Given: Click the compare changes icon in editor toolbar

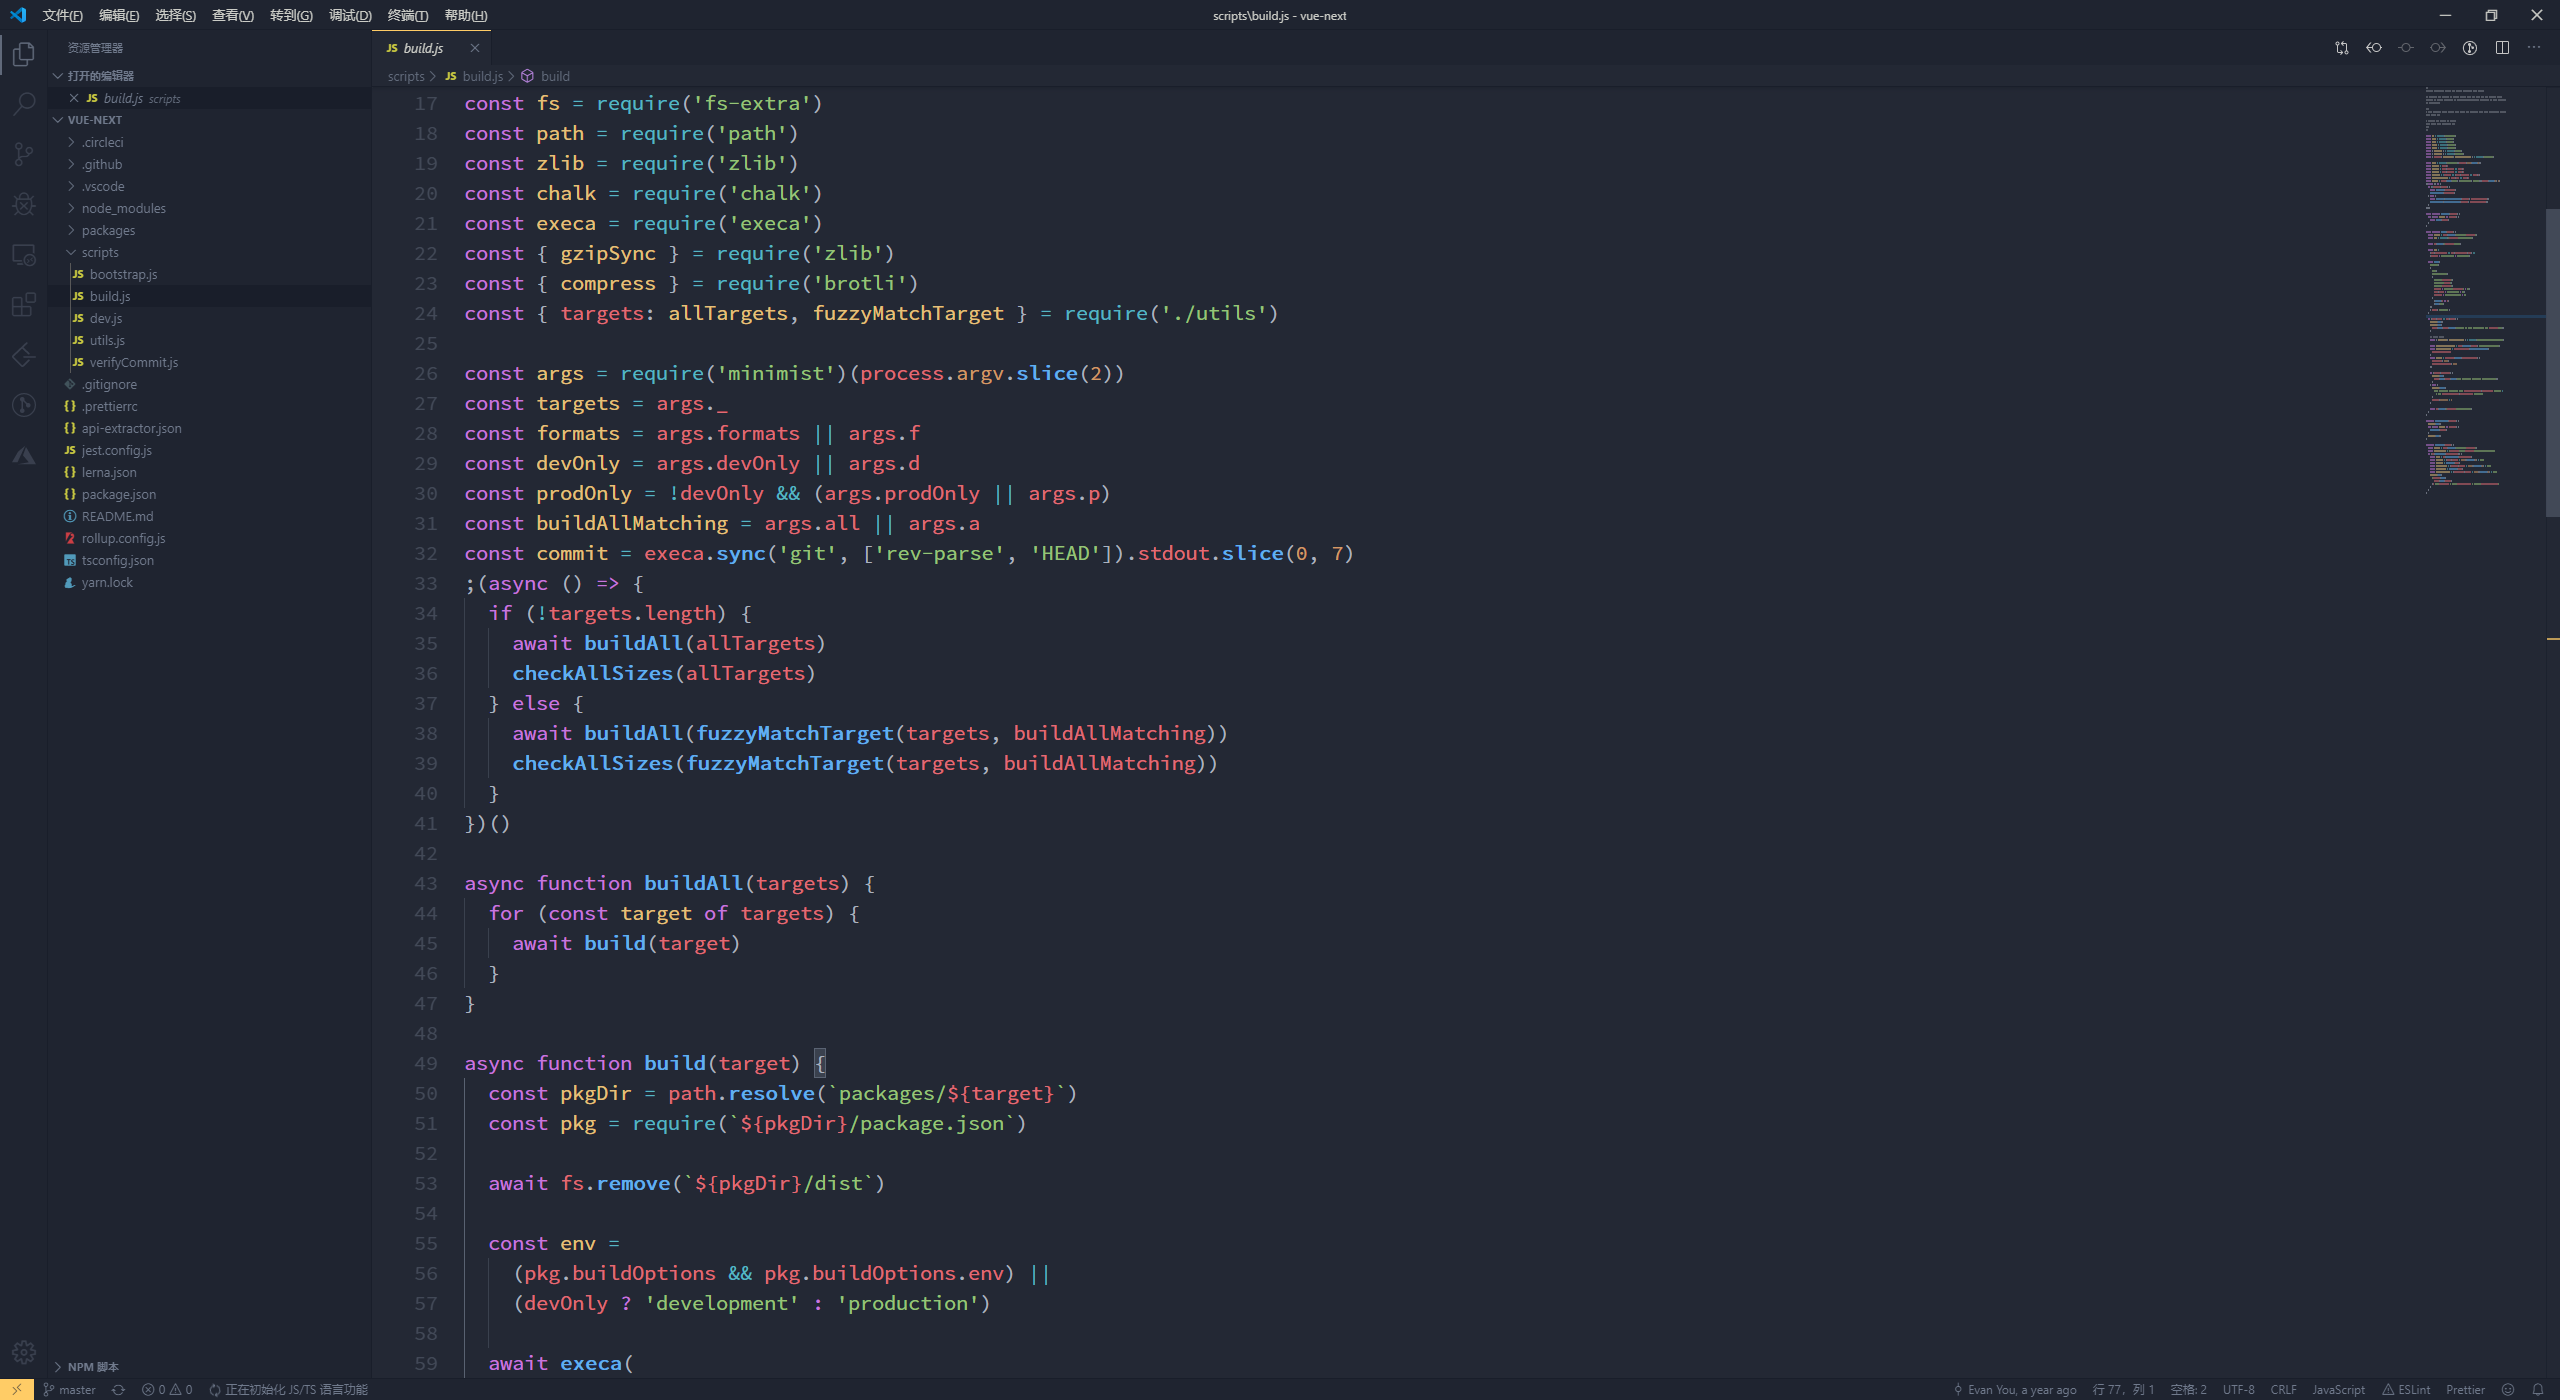Looking at the screenshot, I should (x=2342, y=48).
